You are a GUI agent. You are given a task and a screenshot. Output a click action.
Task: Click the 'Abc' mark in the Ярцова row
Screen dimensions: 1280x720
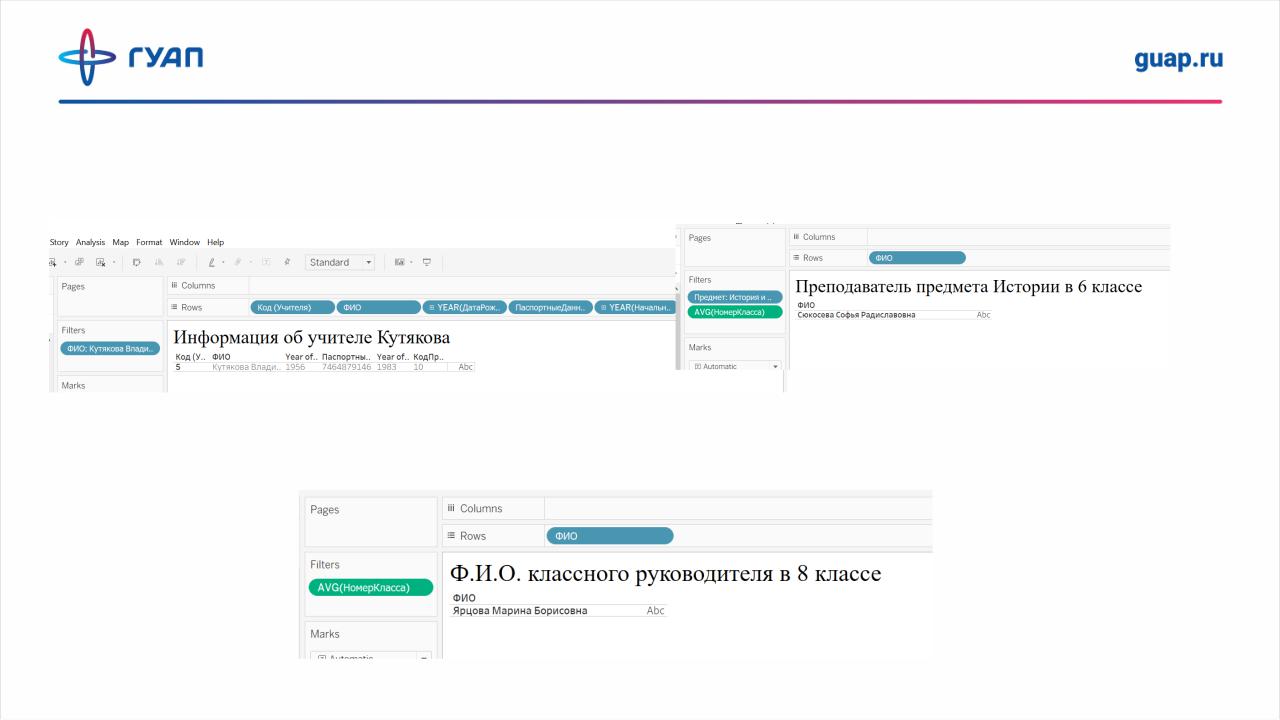655,610
